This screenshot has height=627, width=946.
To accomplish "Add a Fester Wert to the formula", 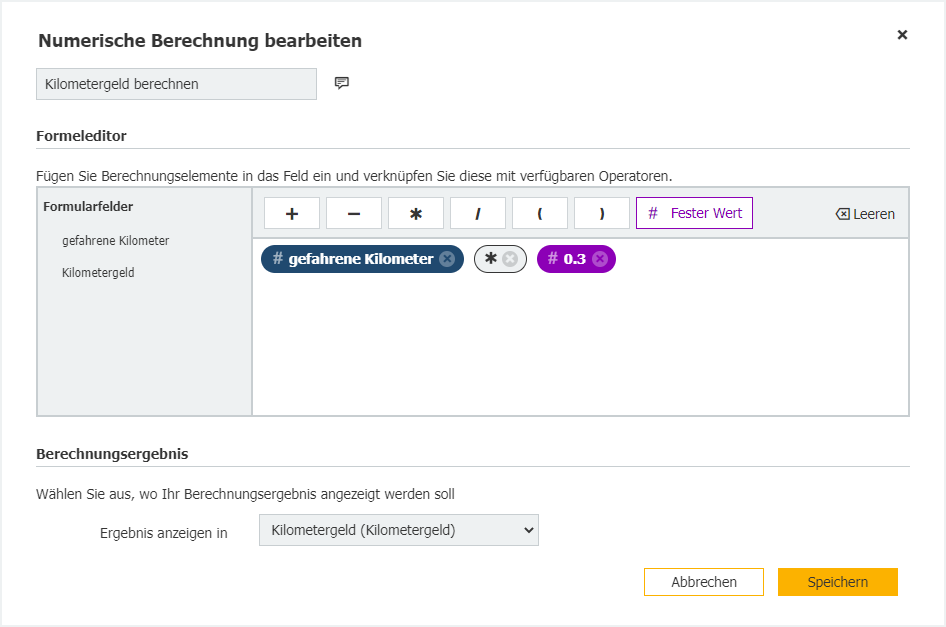I will [x=694, y=212].
